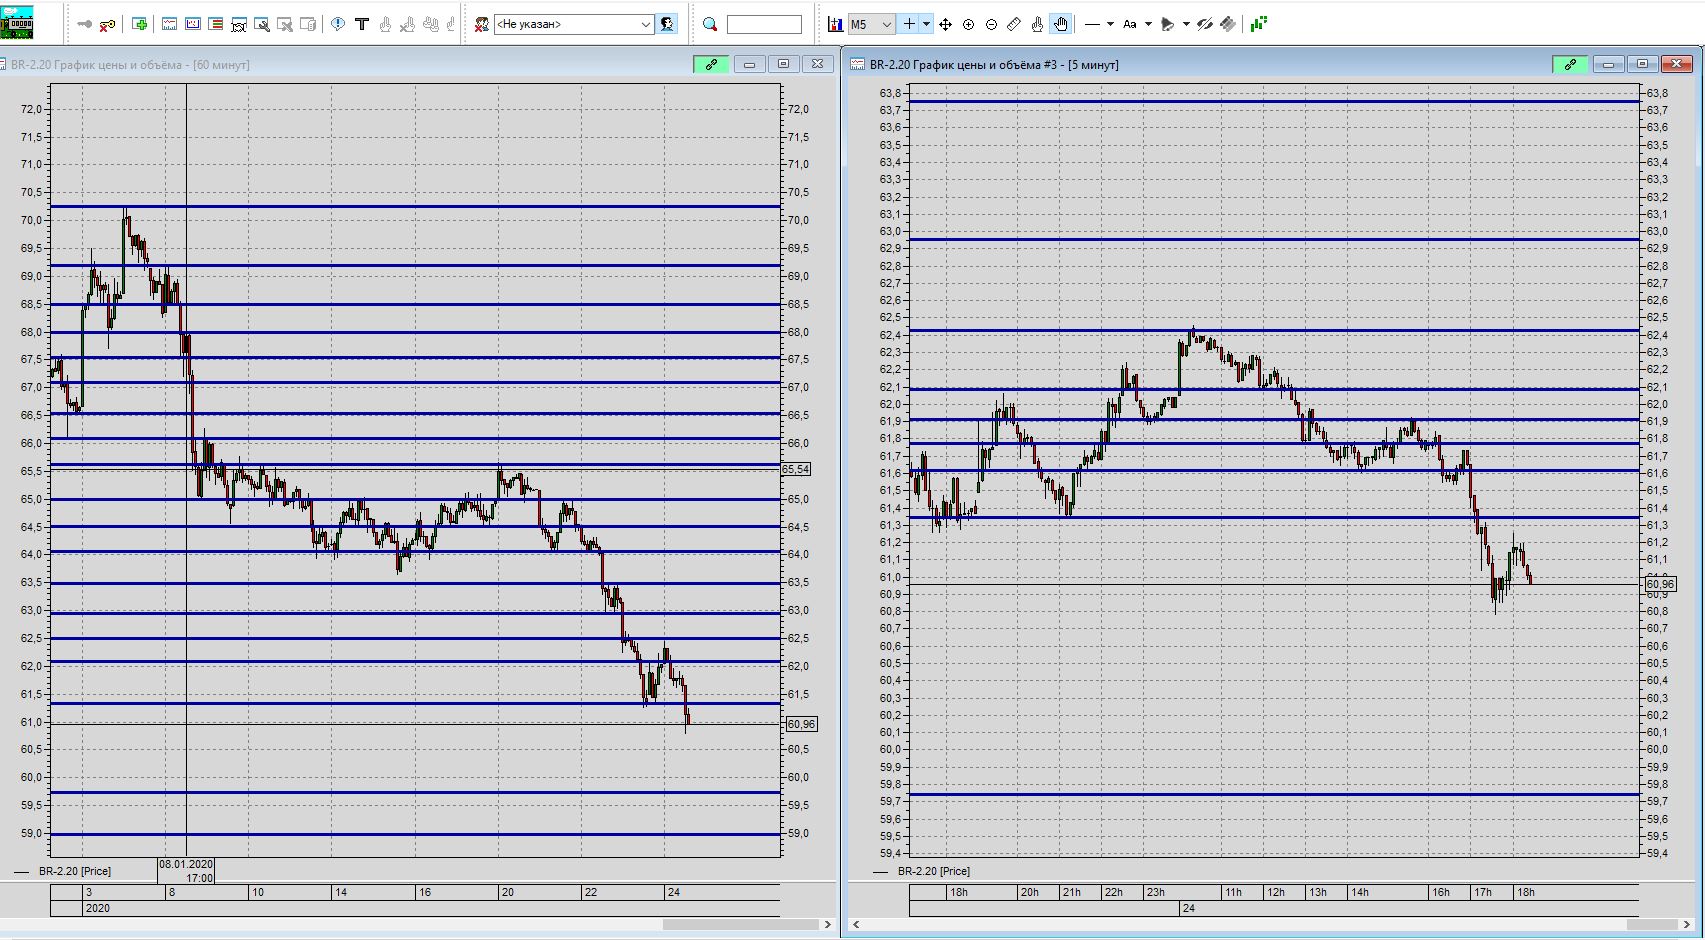This screenshot has height=940, width=1705.
Task: Click the crossed-out eye hide icon
Action: pyautogui.click(x=1205, y=24)
